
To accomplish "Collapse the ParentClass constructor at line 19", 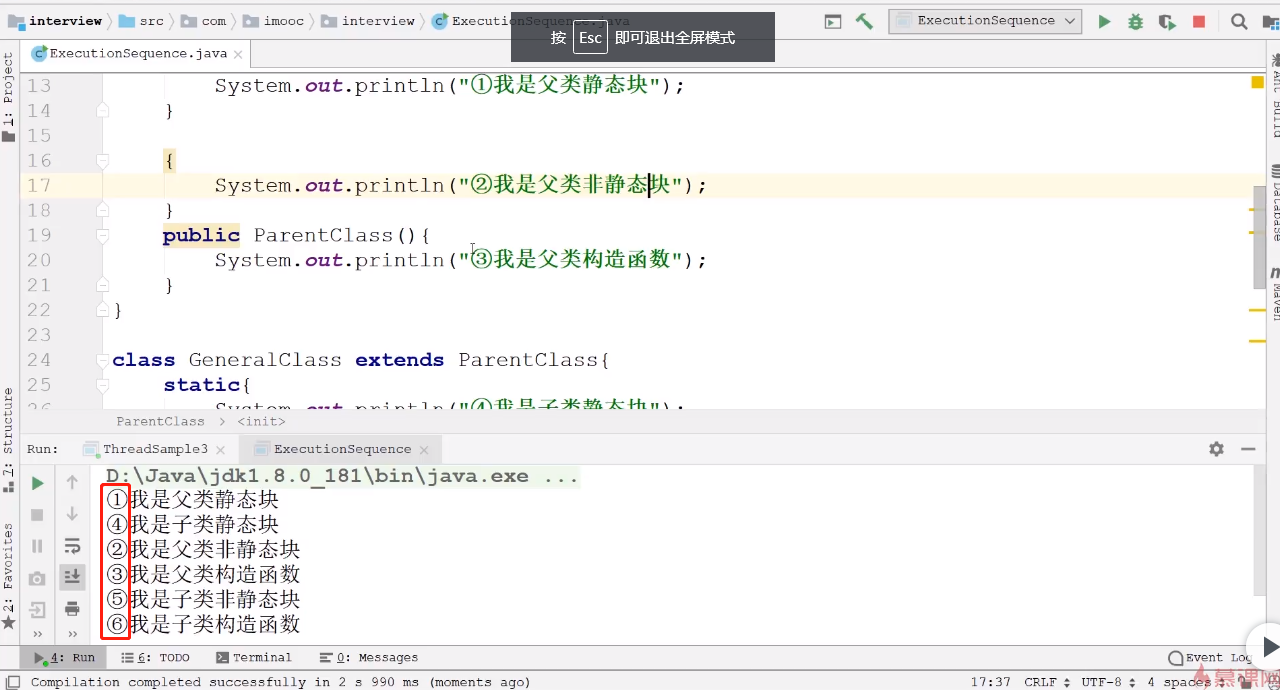I will coord(102,235).
